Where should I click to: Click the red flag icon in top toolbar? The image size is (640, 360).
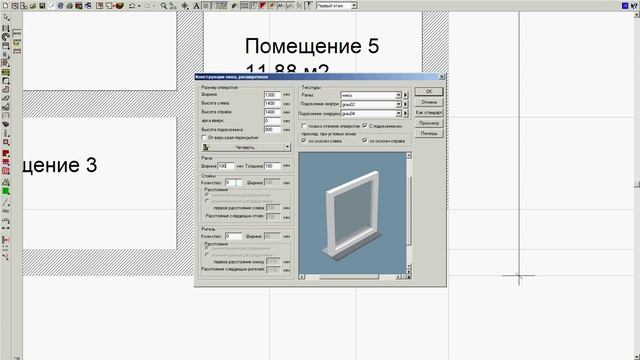[x=262, y=6]
